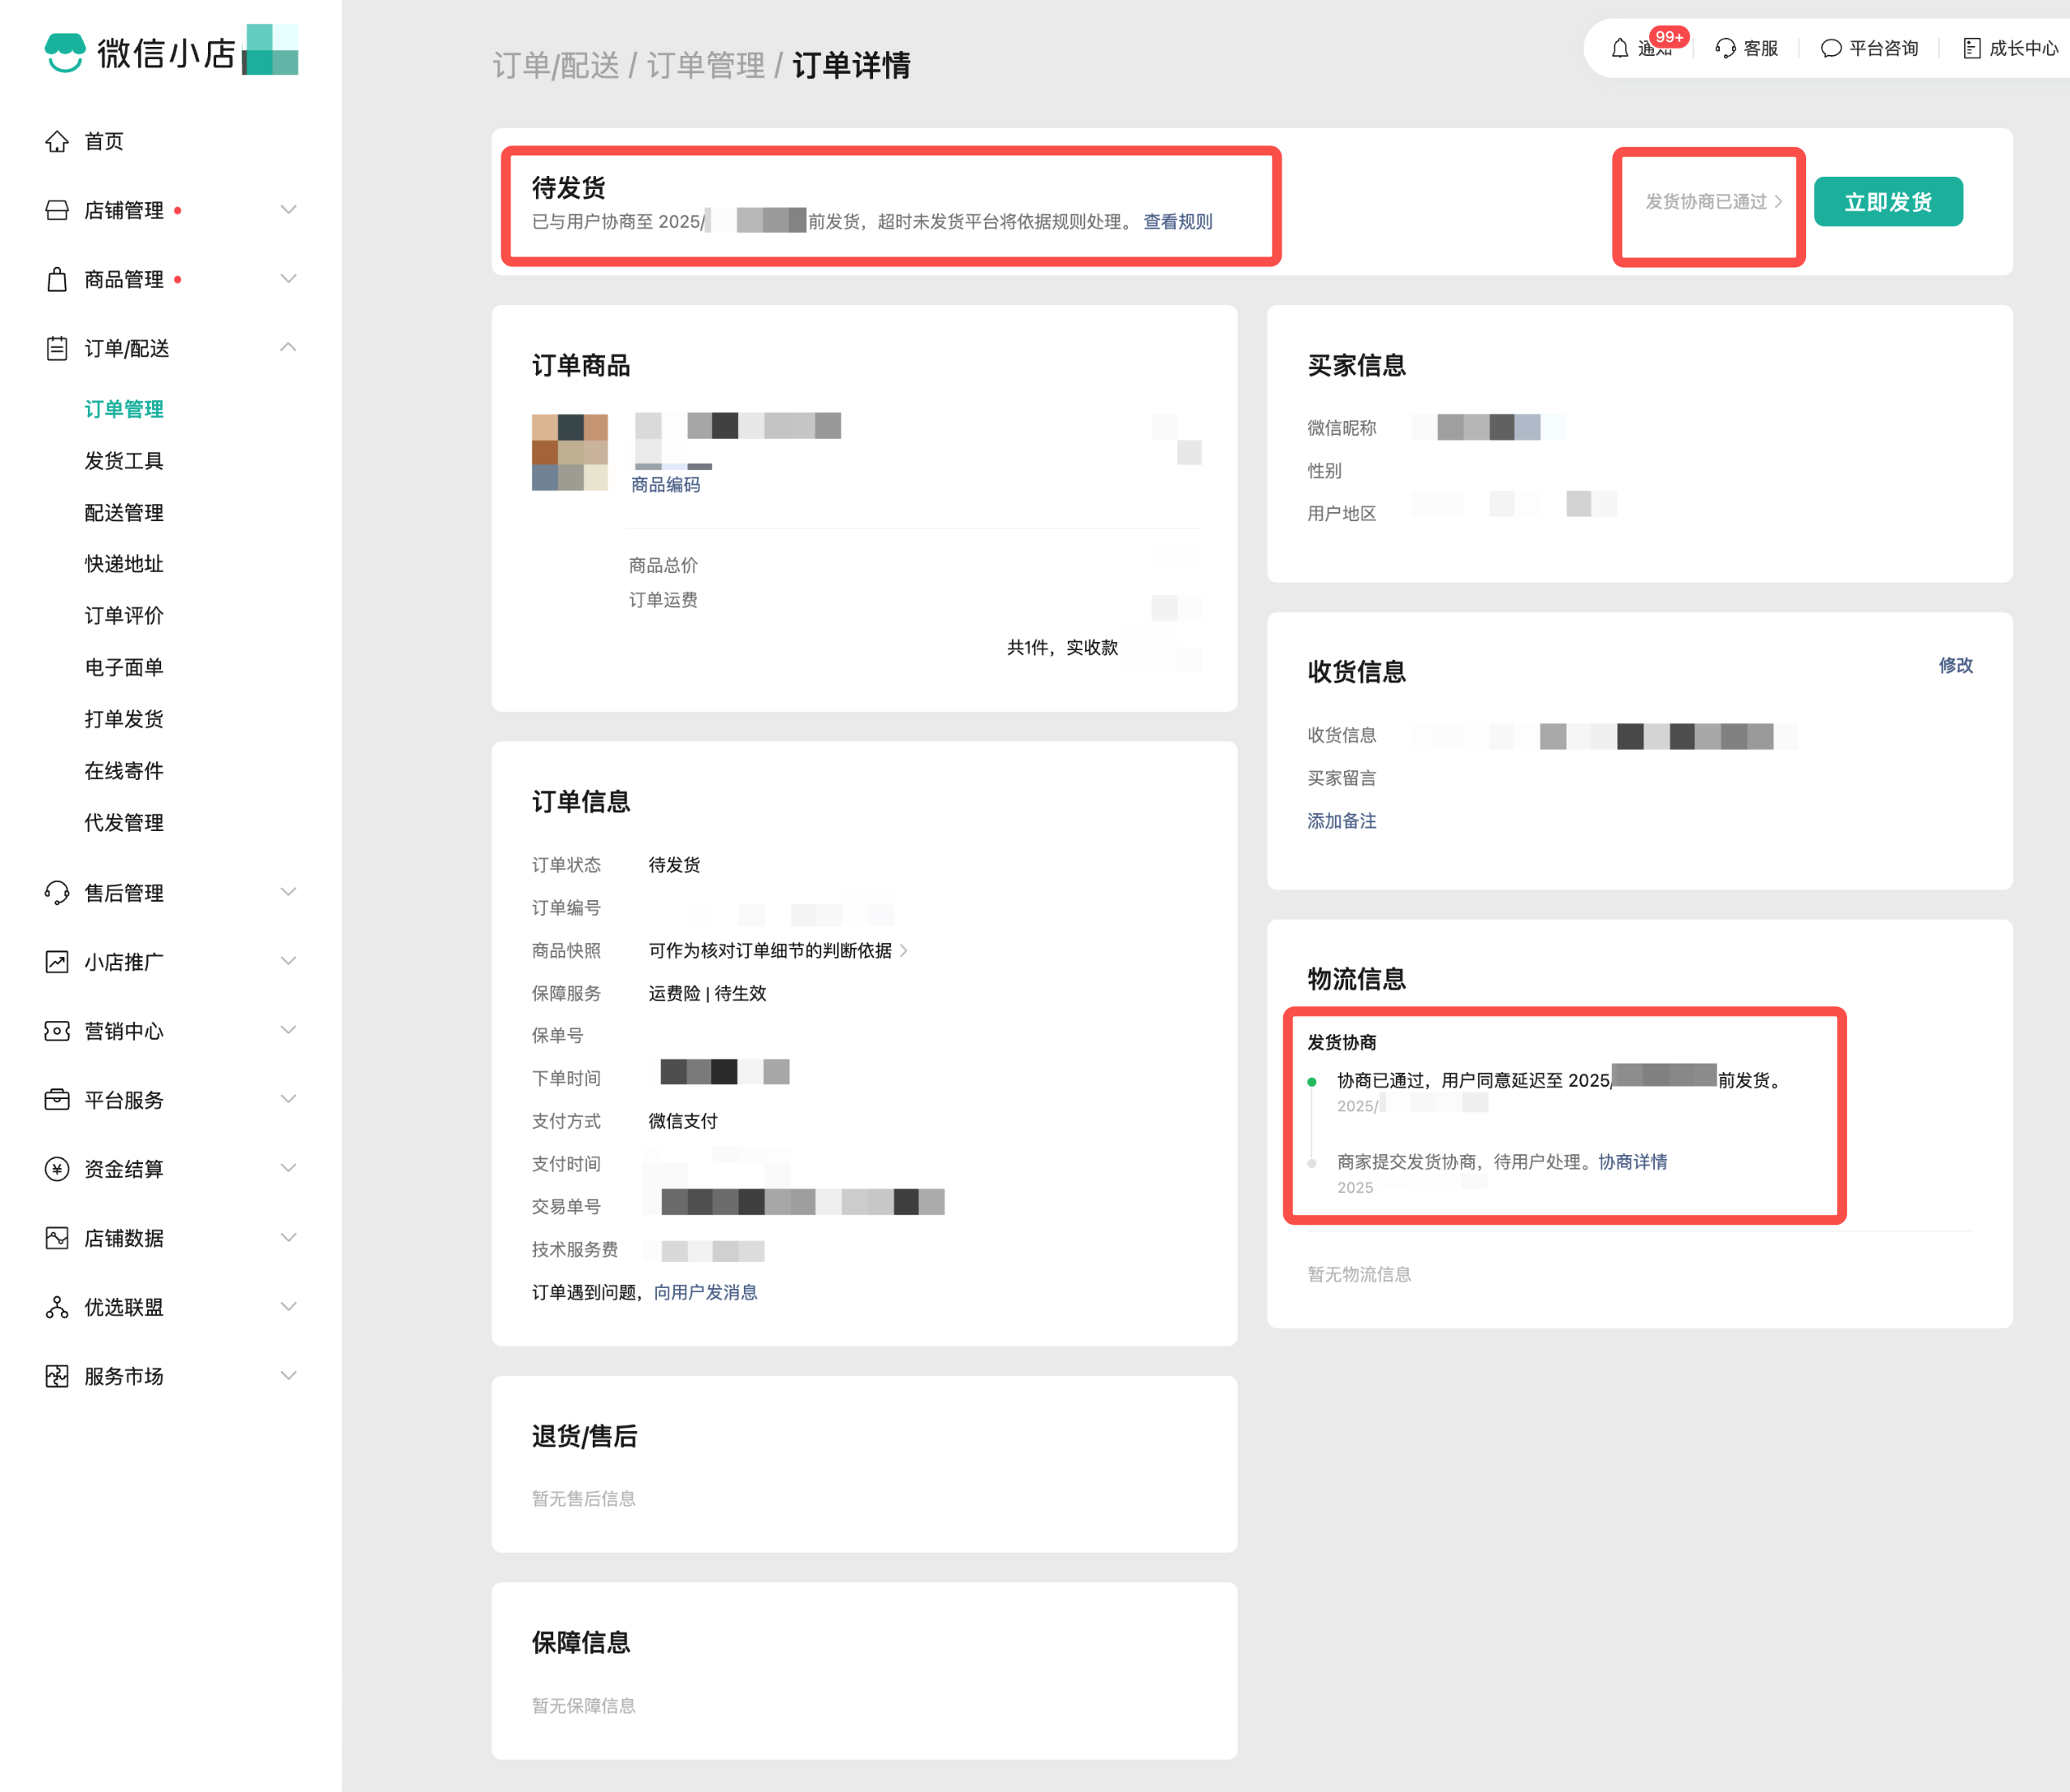This screenshot has width=2070, height=1792.
Task: Open 发货工具 in the sidebar
Action: coord(124,461)
